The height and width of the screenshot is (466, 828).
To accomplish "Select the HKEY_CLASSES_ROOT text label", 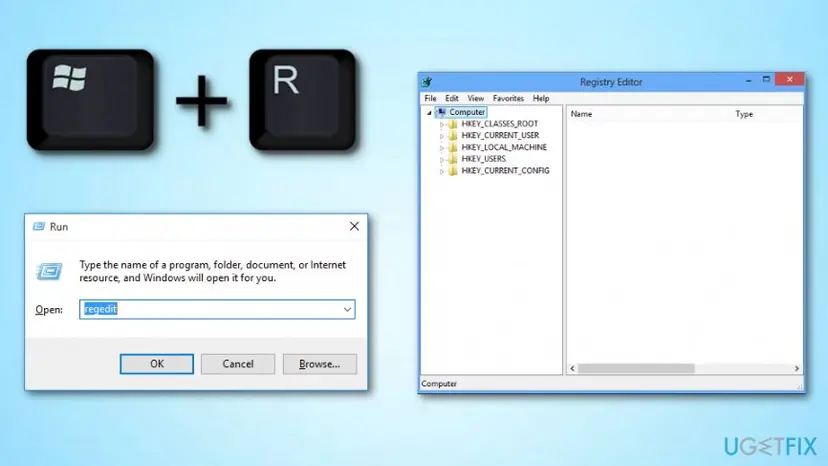I will click(x=500, y=124).
